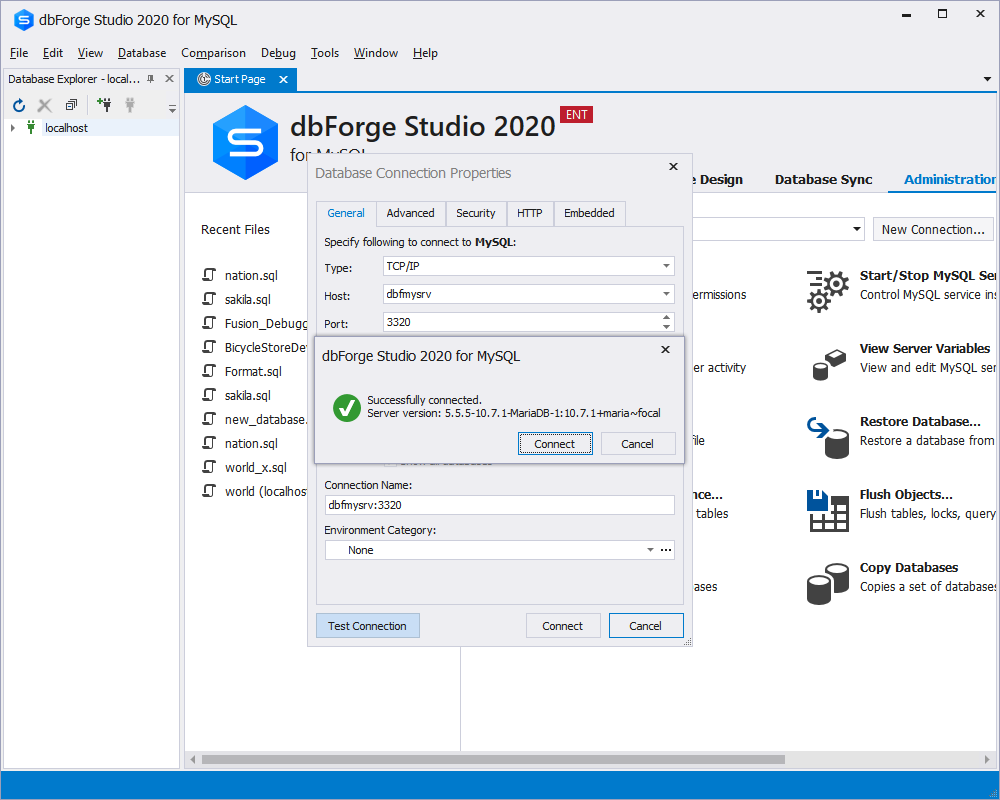Open the Tools menu
This screenshot has width=1000, height=800.
pos(325,53)
